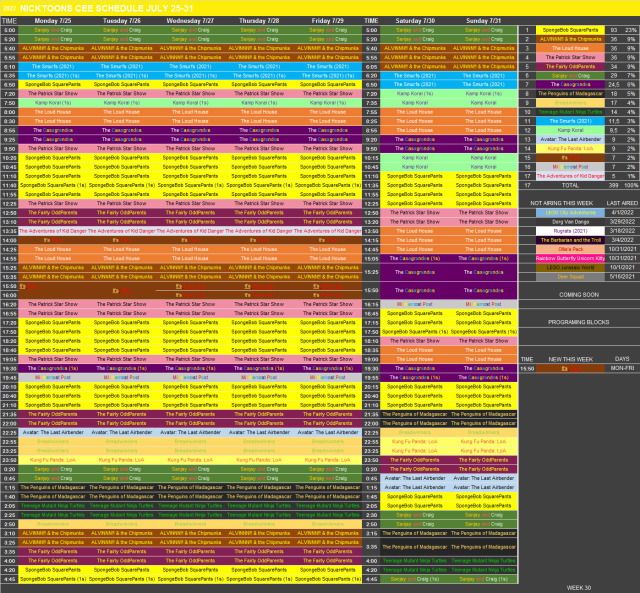Click the '5/16/2021' last aired date
The width and height of the screenshot is (640, 593).
pyautogui.click(x=622, y=277)
